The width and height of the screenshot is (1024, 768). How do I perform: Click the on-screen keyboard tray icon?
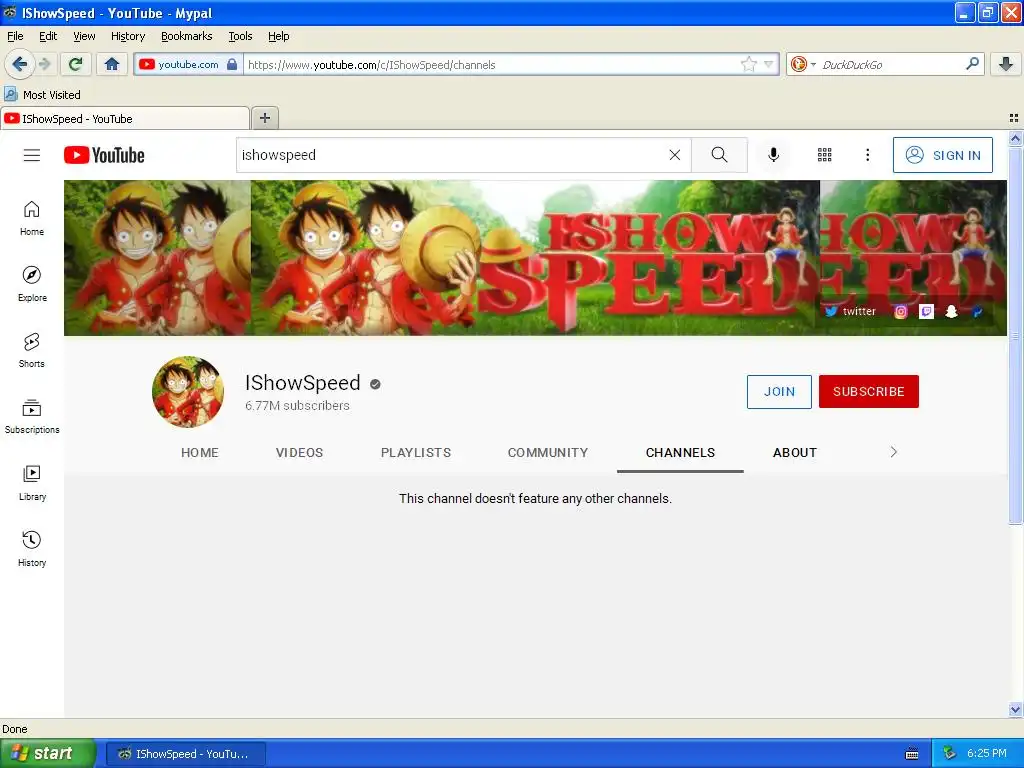pos(912,754)
